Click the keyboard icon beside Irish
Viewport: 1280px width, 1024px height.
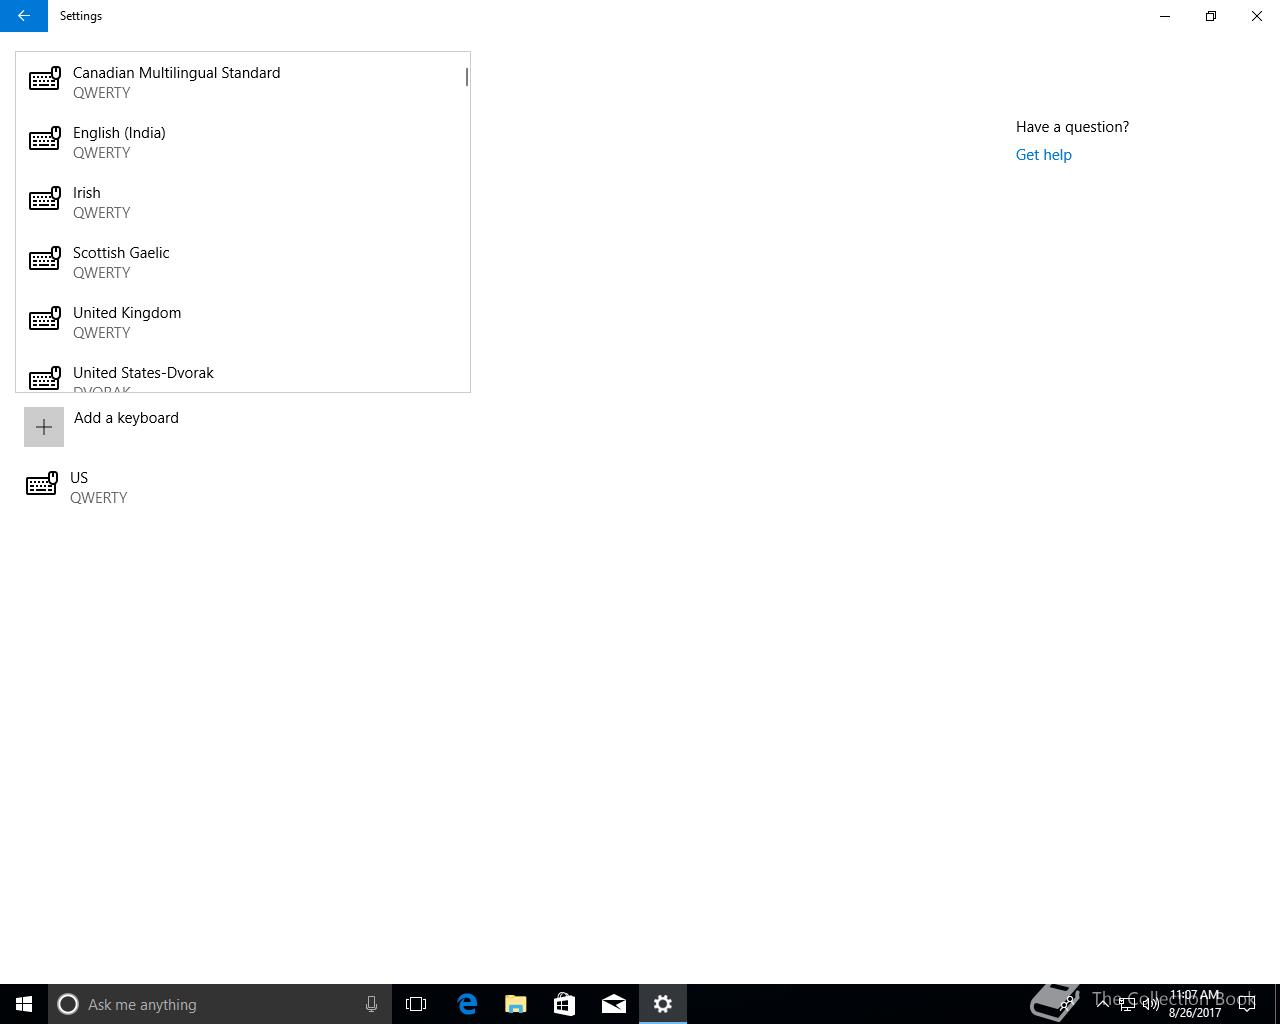tap(45, 198)
